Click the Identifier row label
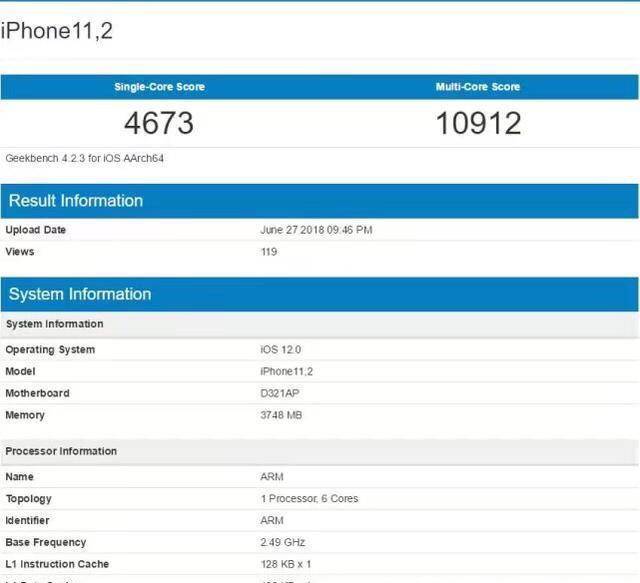640x583 pixels. click(27, 520)
